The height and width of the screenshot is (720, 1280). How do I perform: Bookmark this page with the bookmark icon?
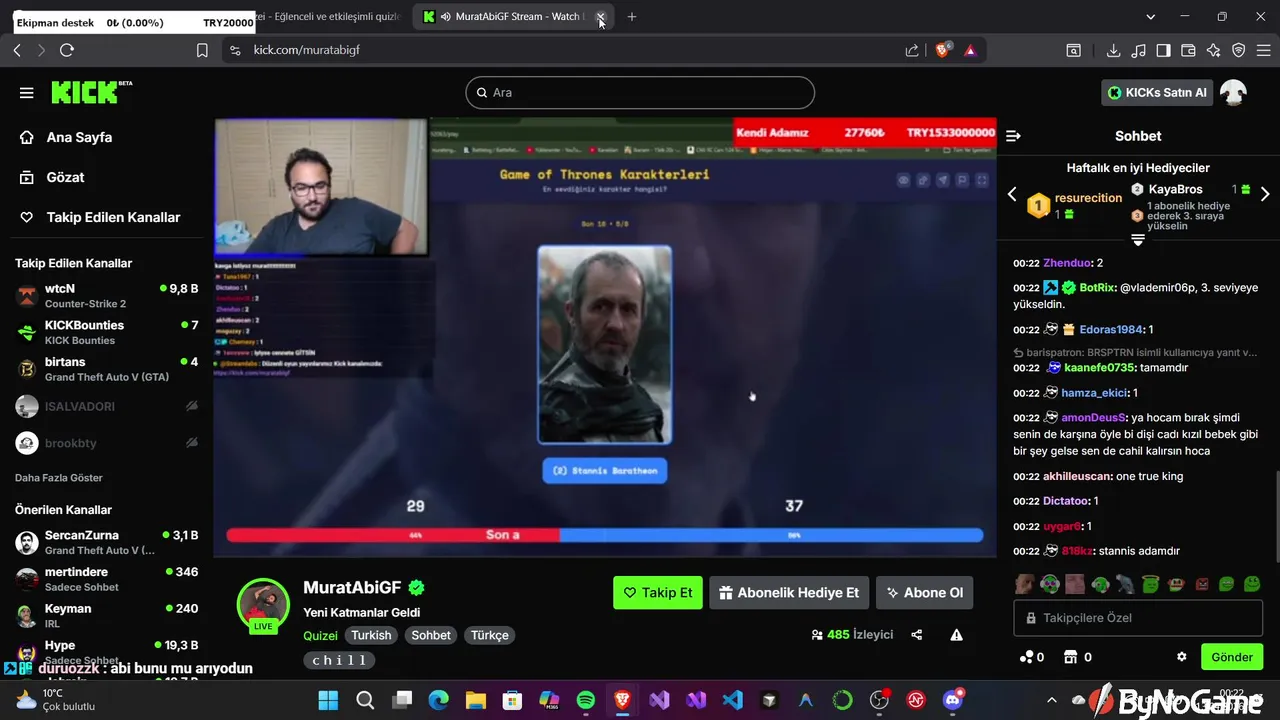(x=202, y=50)
